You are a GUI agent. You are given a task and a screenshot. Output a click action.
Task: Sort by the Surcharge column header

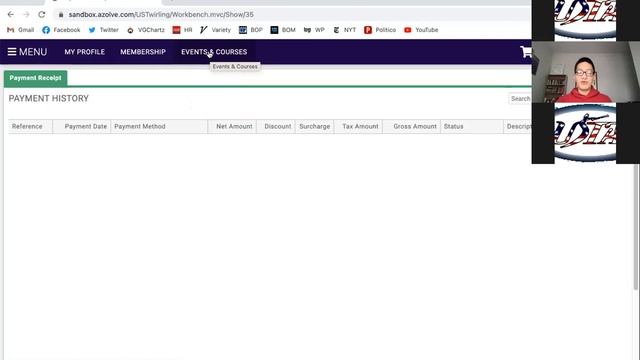click(314, 127)
